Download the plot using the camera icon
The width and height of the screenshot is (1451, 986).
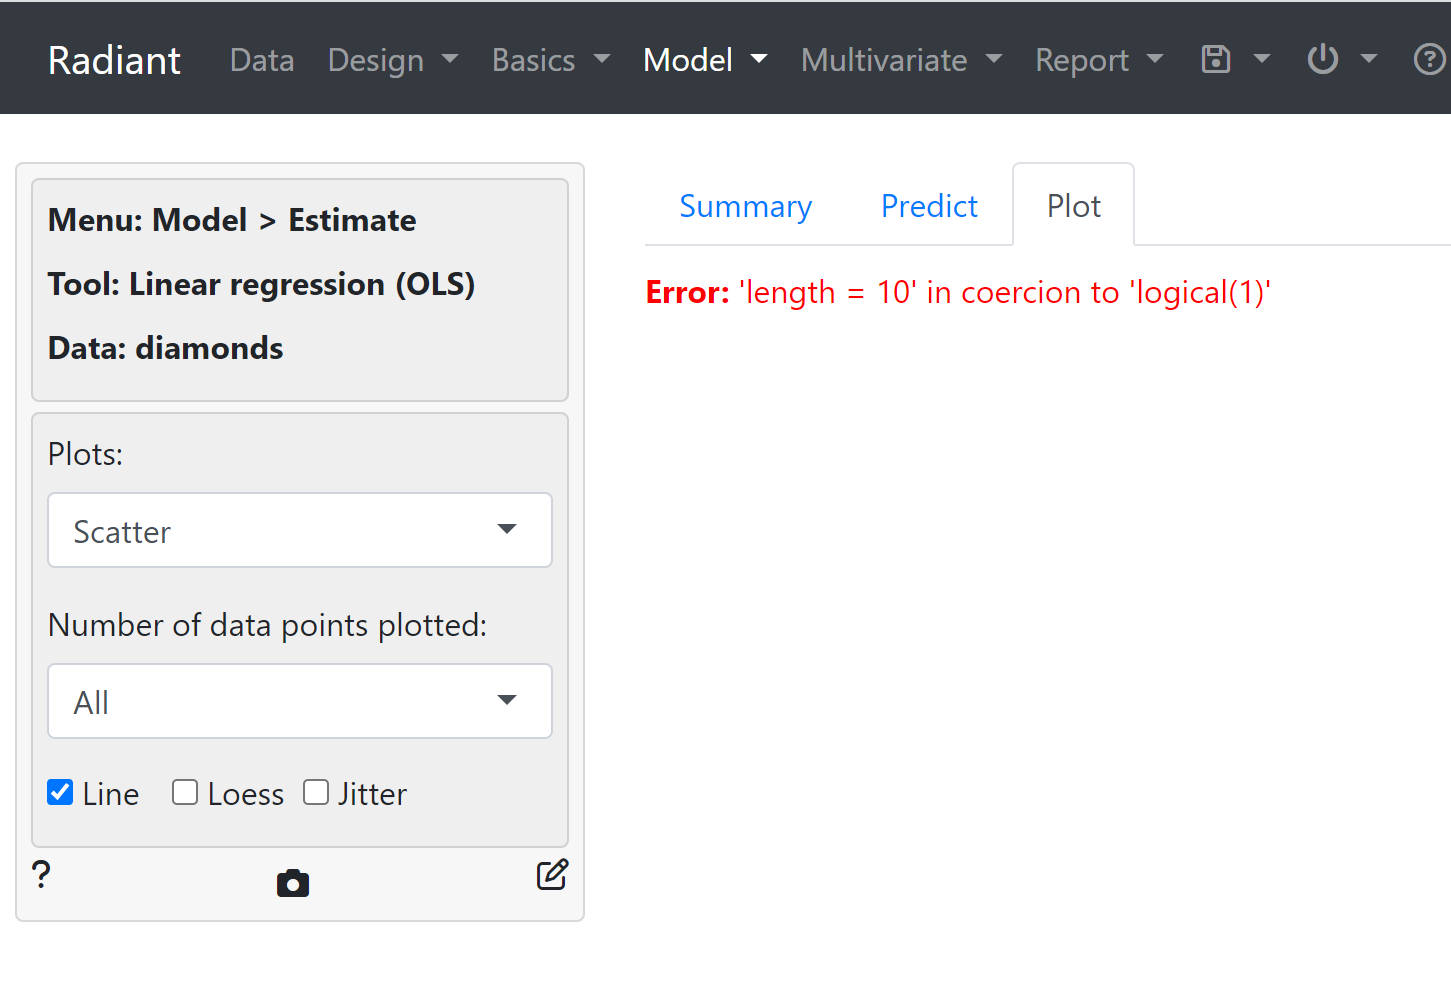pyautogui.click(x=292, y=883)
